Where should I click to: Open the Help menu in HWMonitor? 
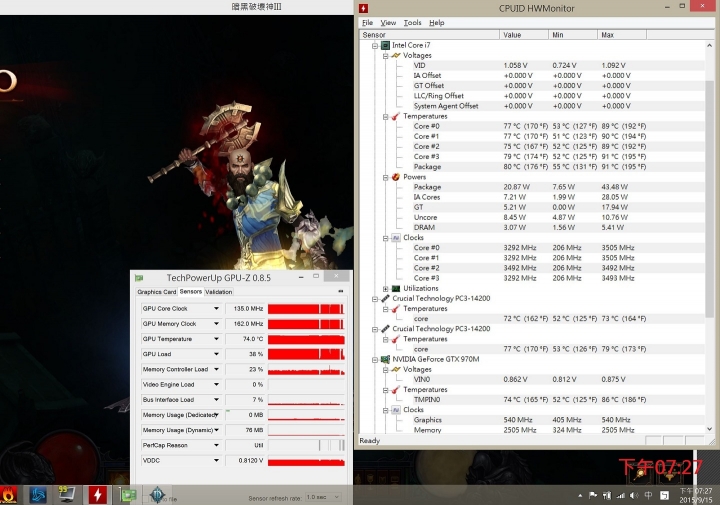(x=437, y=22)
